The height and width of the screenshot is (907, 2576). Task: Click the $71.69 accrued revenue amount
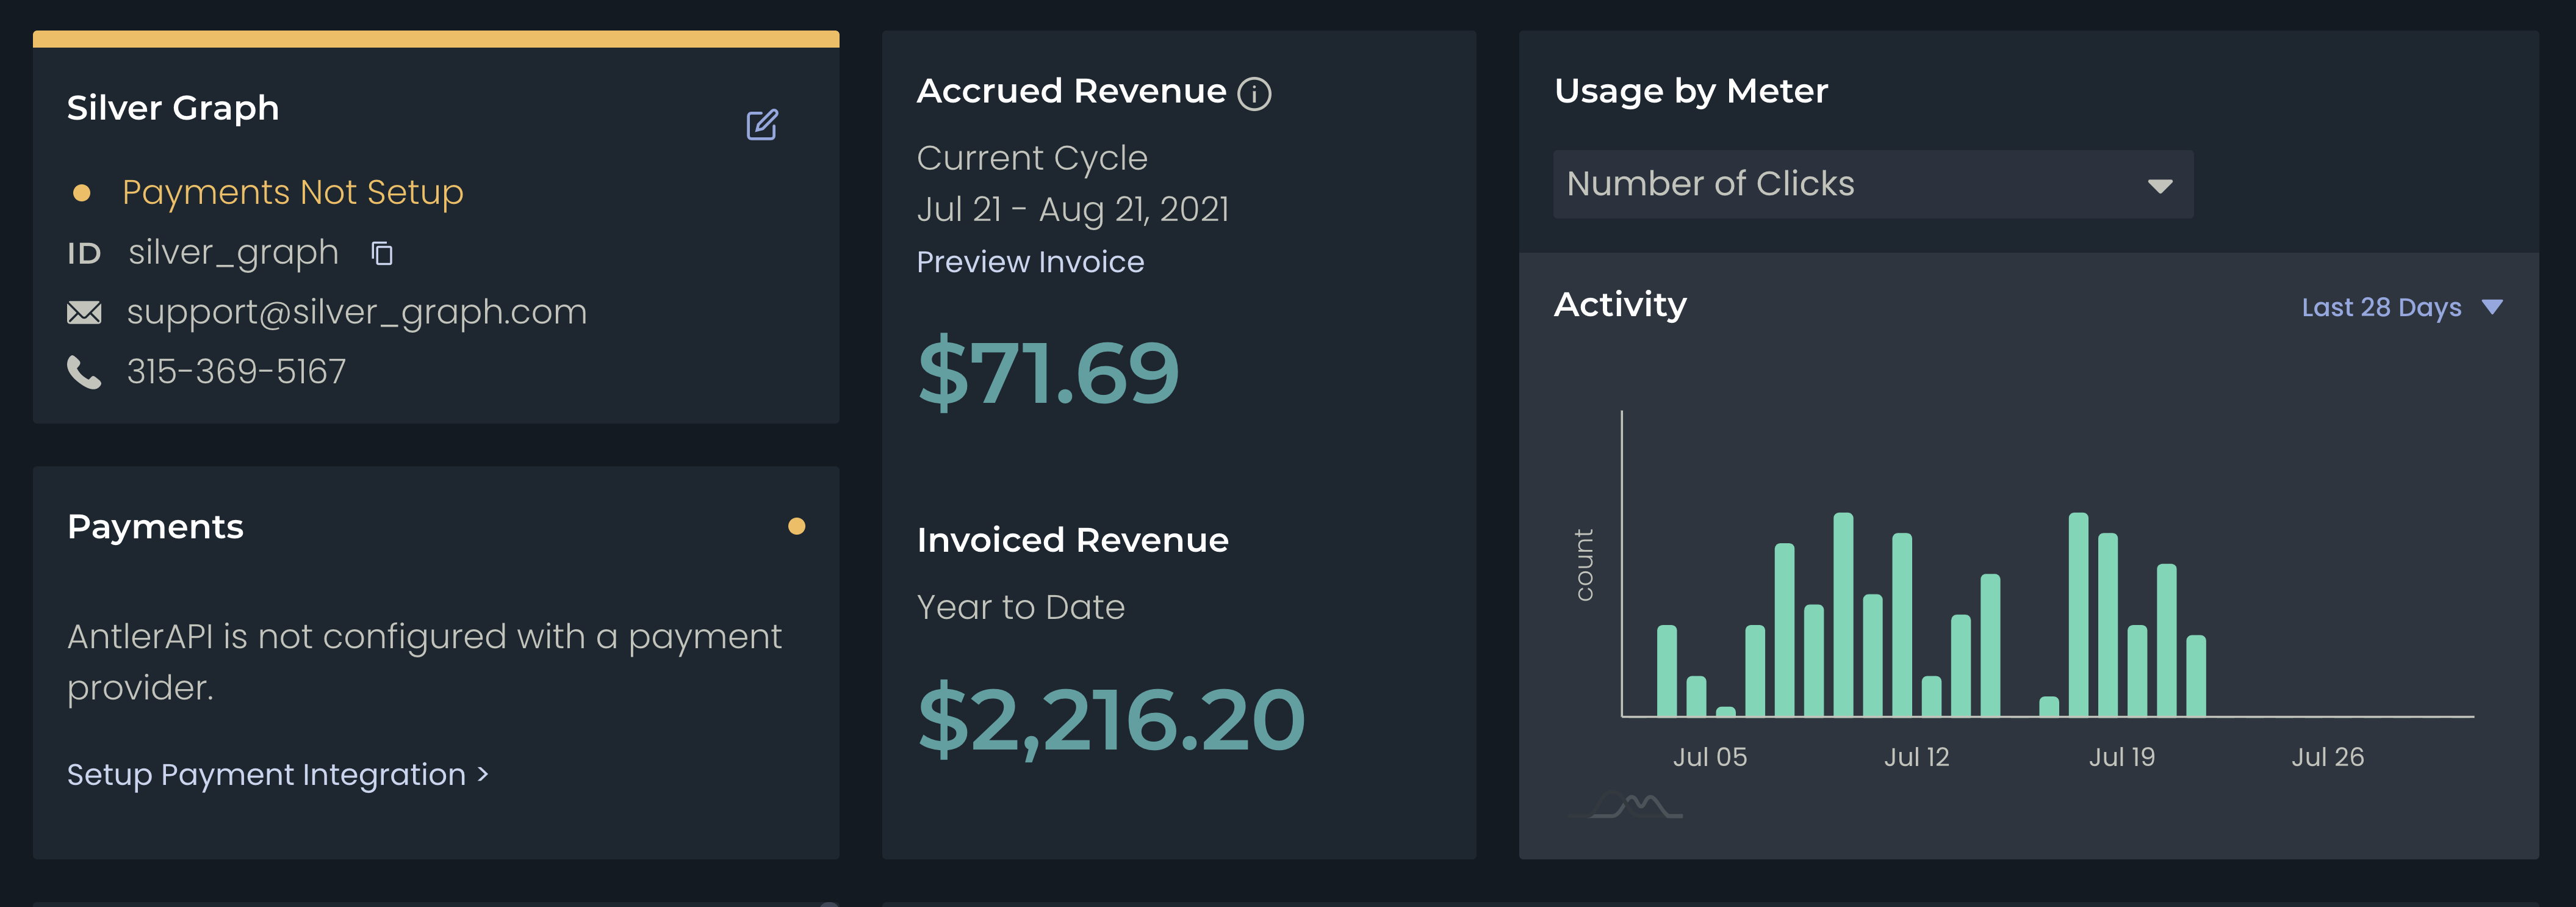(1048, 373)
